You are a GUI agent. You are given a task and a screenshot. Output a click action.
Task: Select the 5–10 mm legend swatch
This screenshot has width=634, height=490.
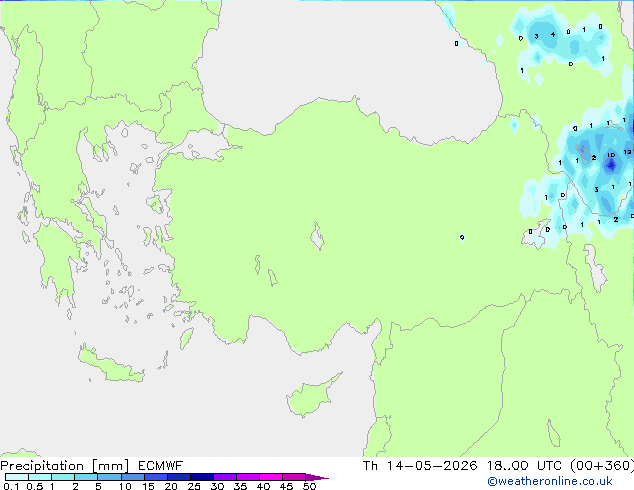point(109,477)
